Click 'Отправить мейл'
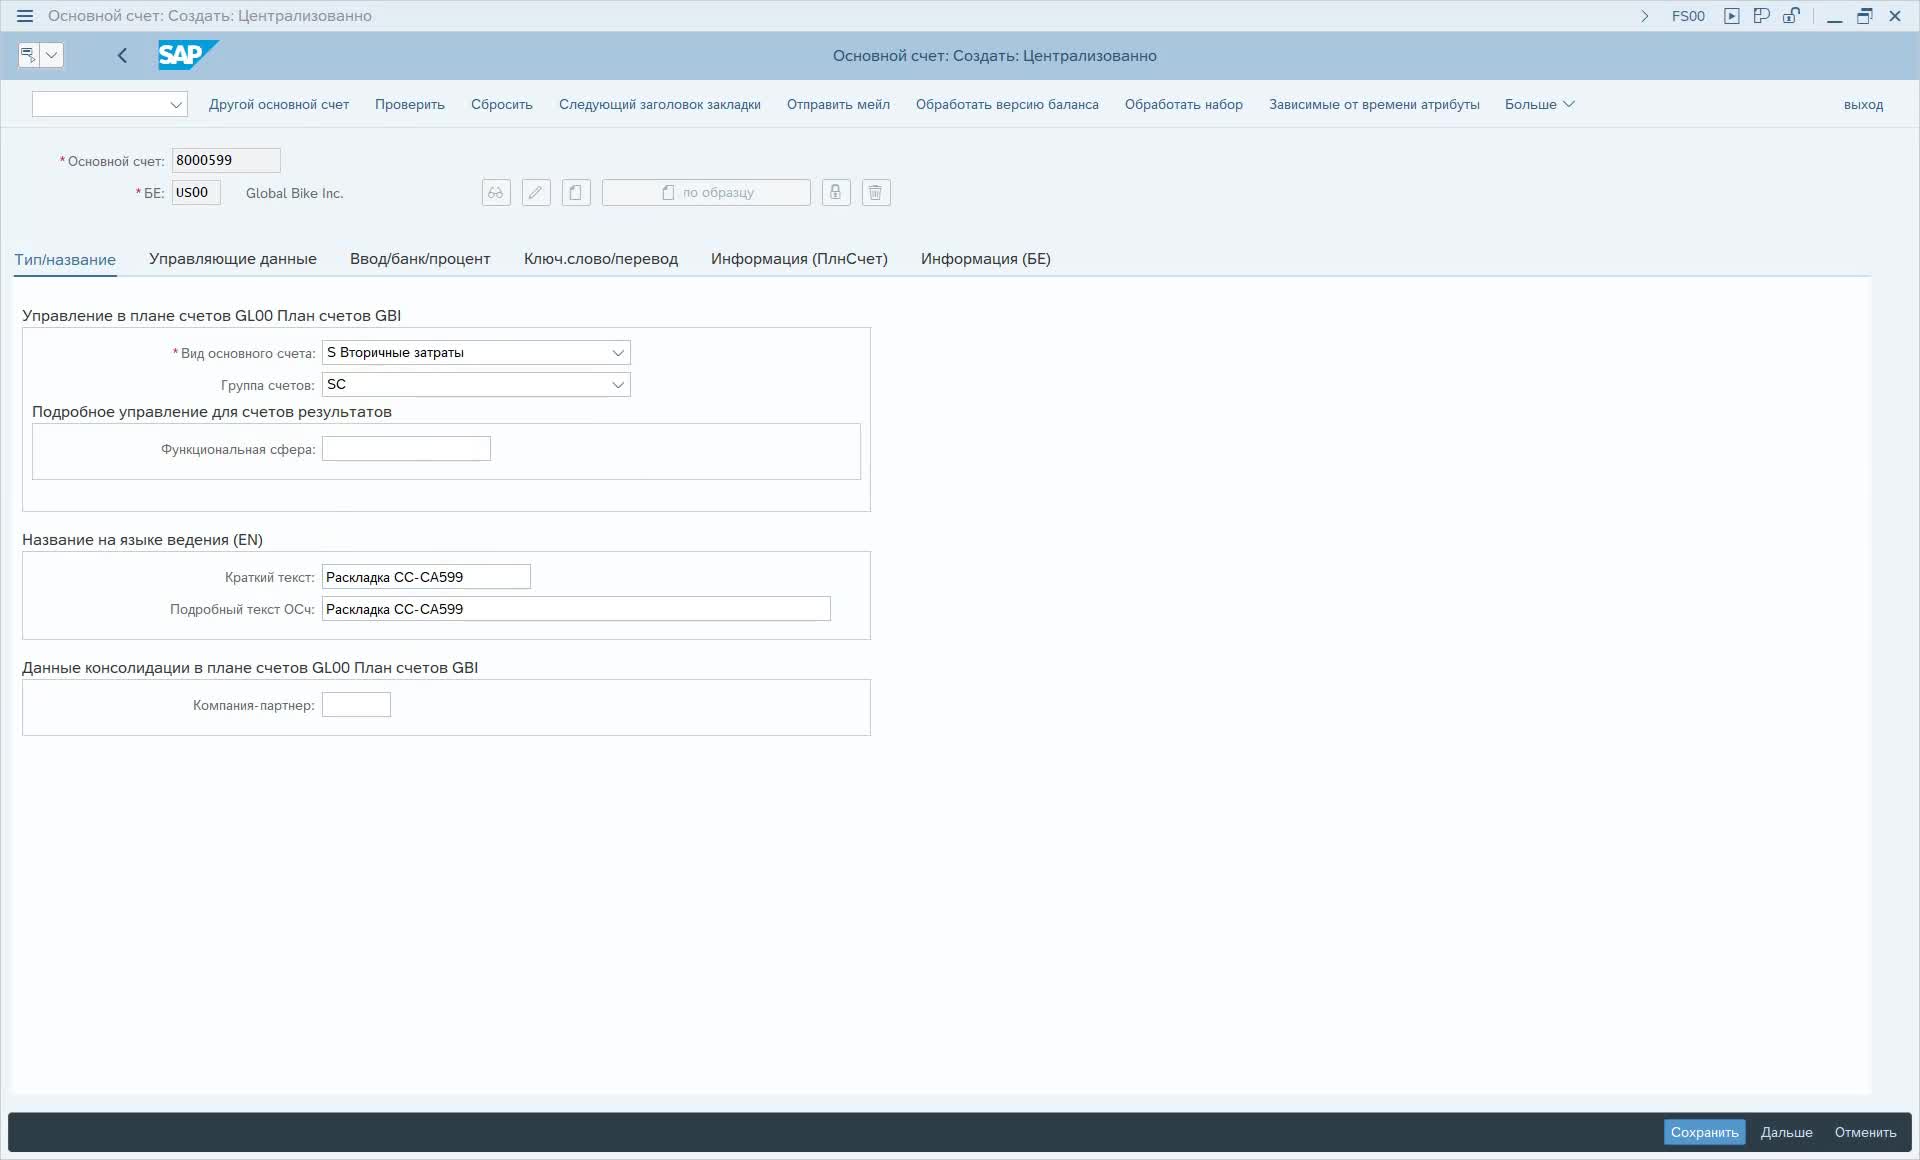The width and height of the screenshot is (1920, 1160). 838,104
